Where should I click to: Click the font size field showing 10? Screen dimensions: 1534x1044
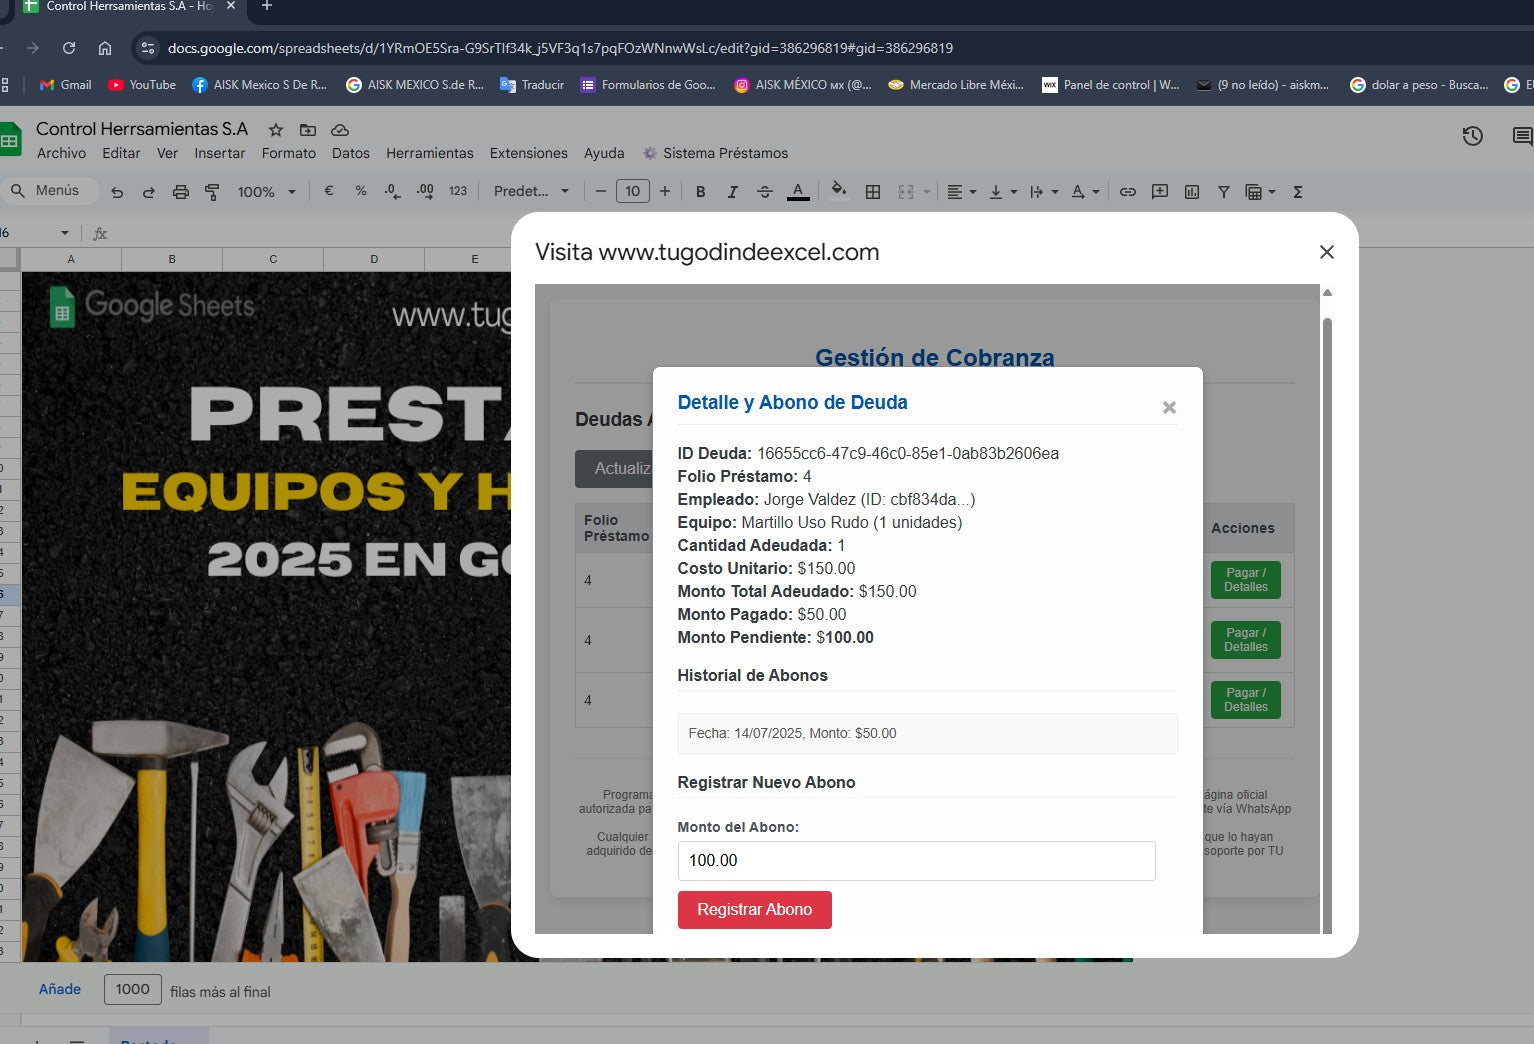pos(633,191)
